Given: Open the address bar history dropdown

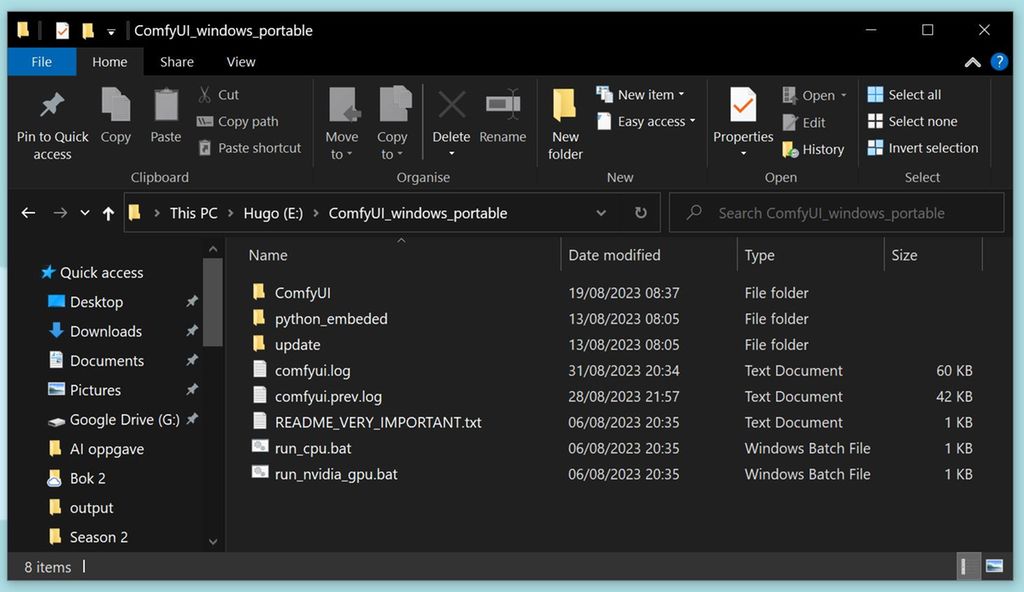Looking at the screenshot, I should (x=601, y=213).
